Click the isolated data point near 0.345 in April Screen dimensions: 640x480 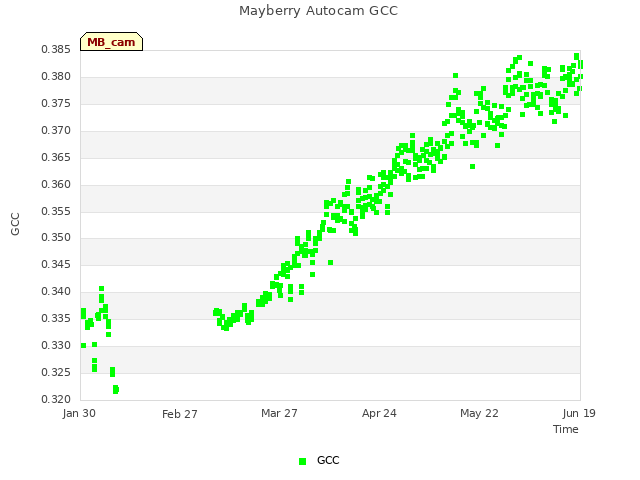click(331, 262)
